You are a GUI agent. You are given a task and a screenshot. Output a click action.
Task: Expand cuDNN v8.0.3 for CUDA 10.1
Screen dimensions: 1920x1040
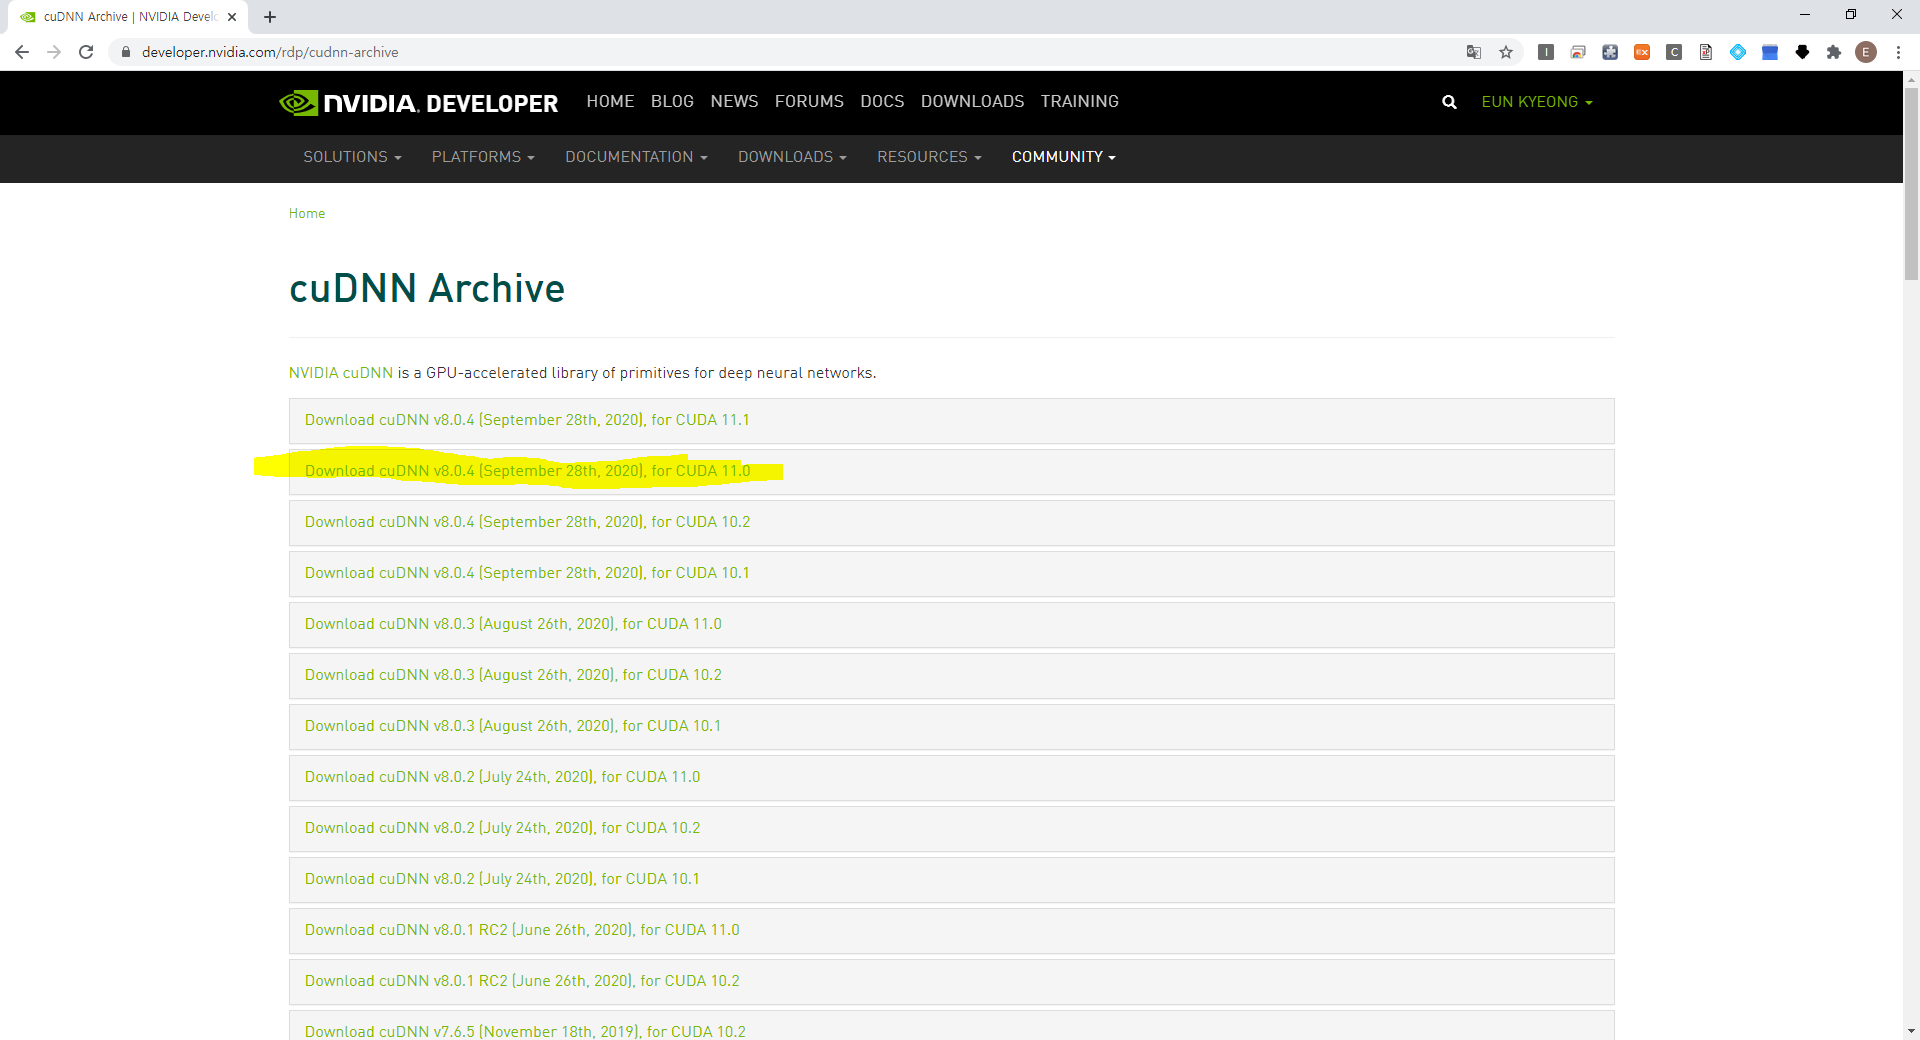(951, 727)
